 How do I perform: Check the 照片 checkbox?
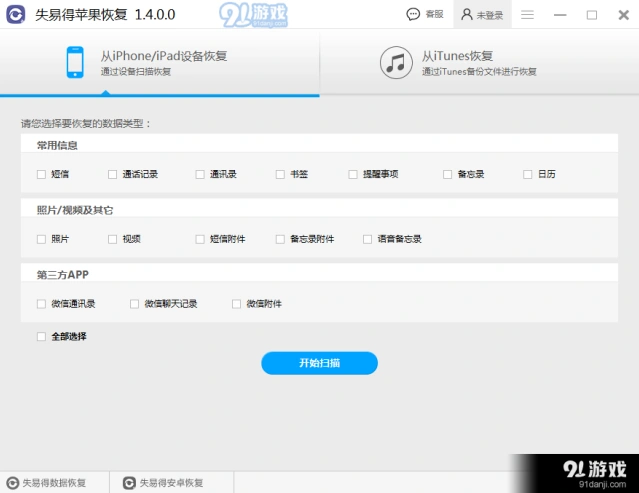(x=41, y=239)
